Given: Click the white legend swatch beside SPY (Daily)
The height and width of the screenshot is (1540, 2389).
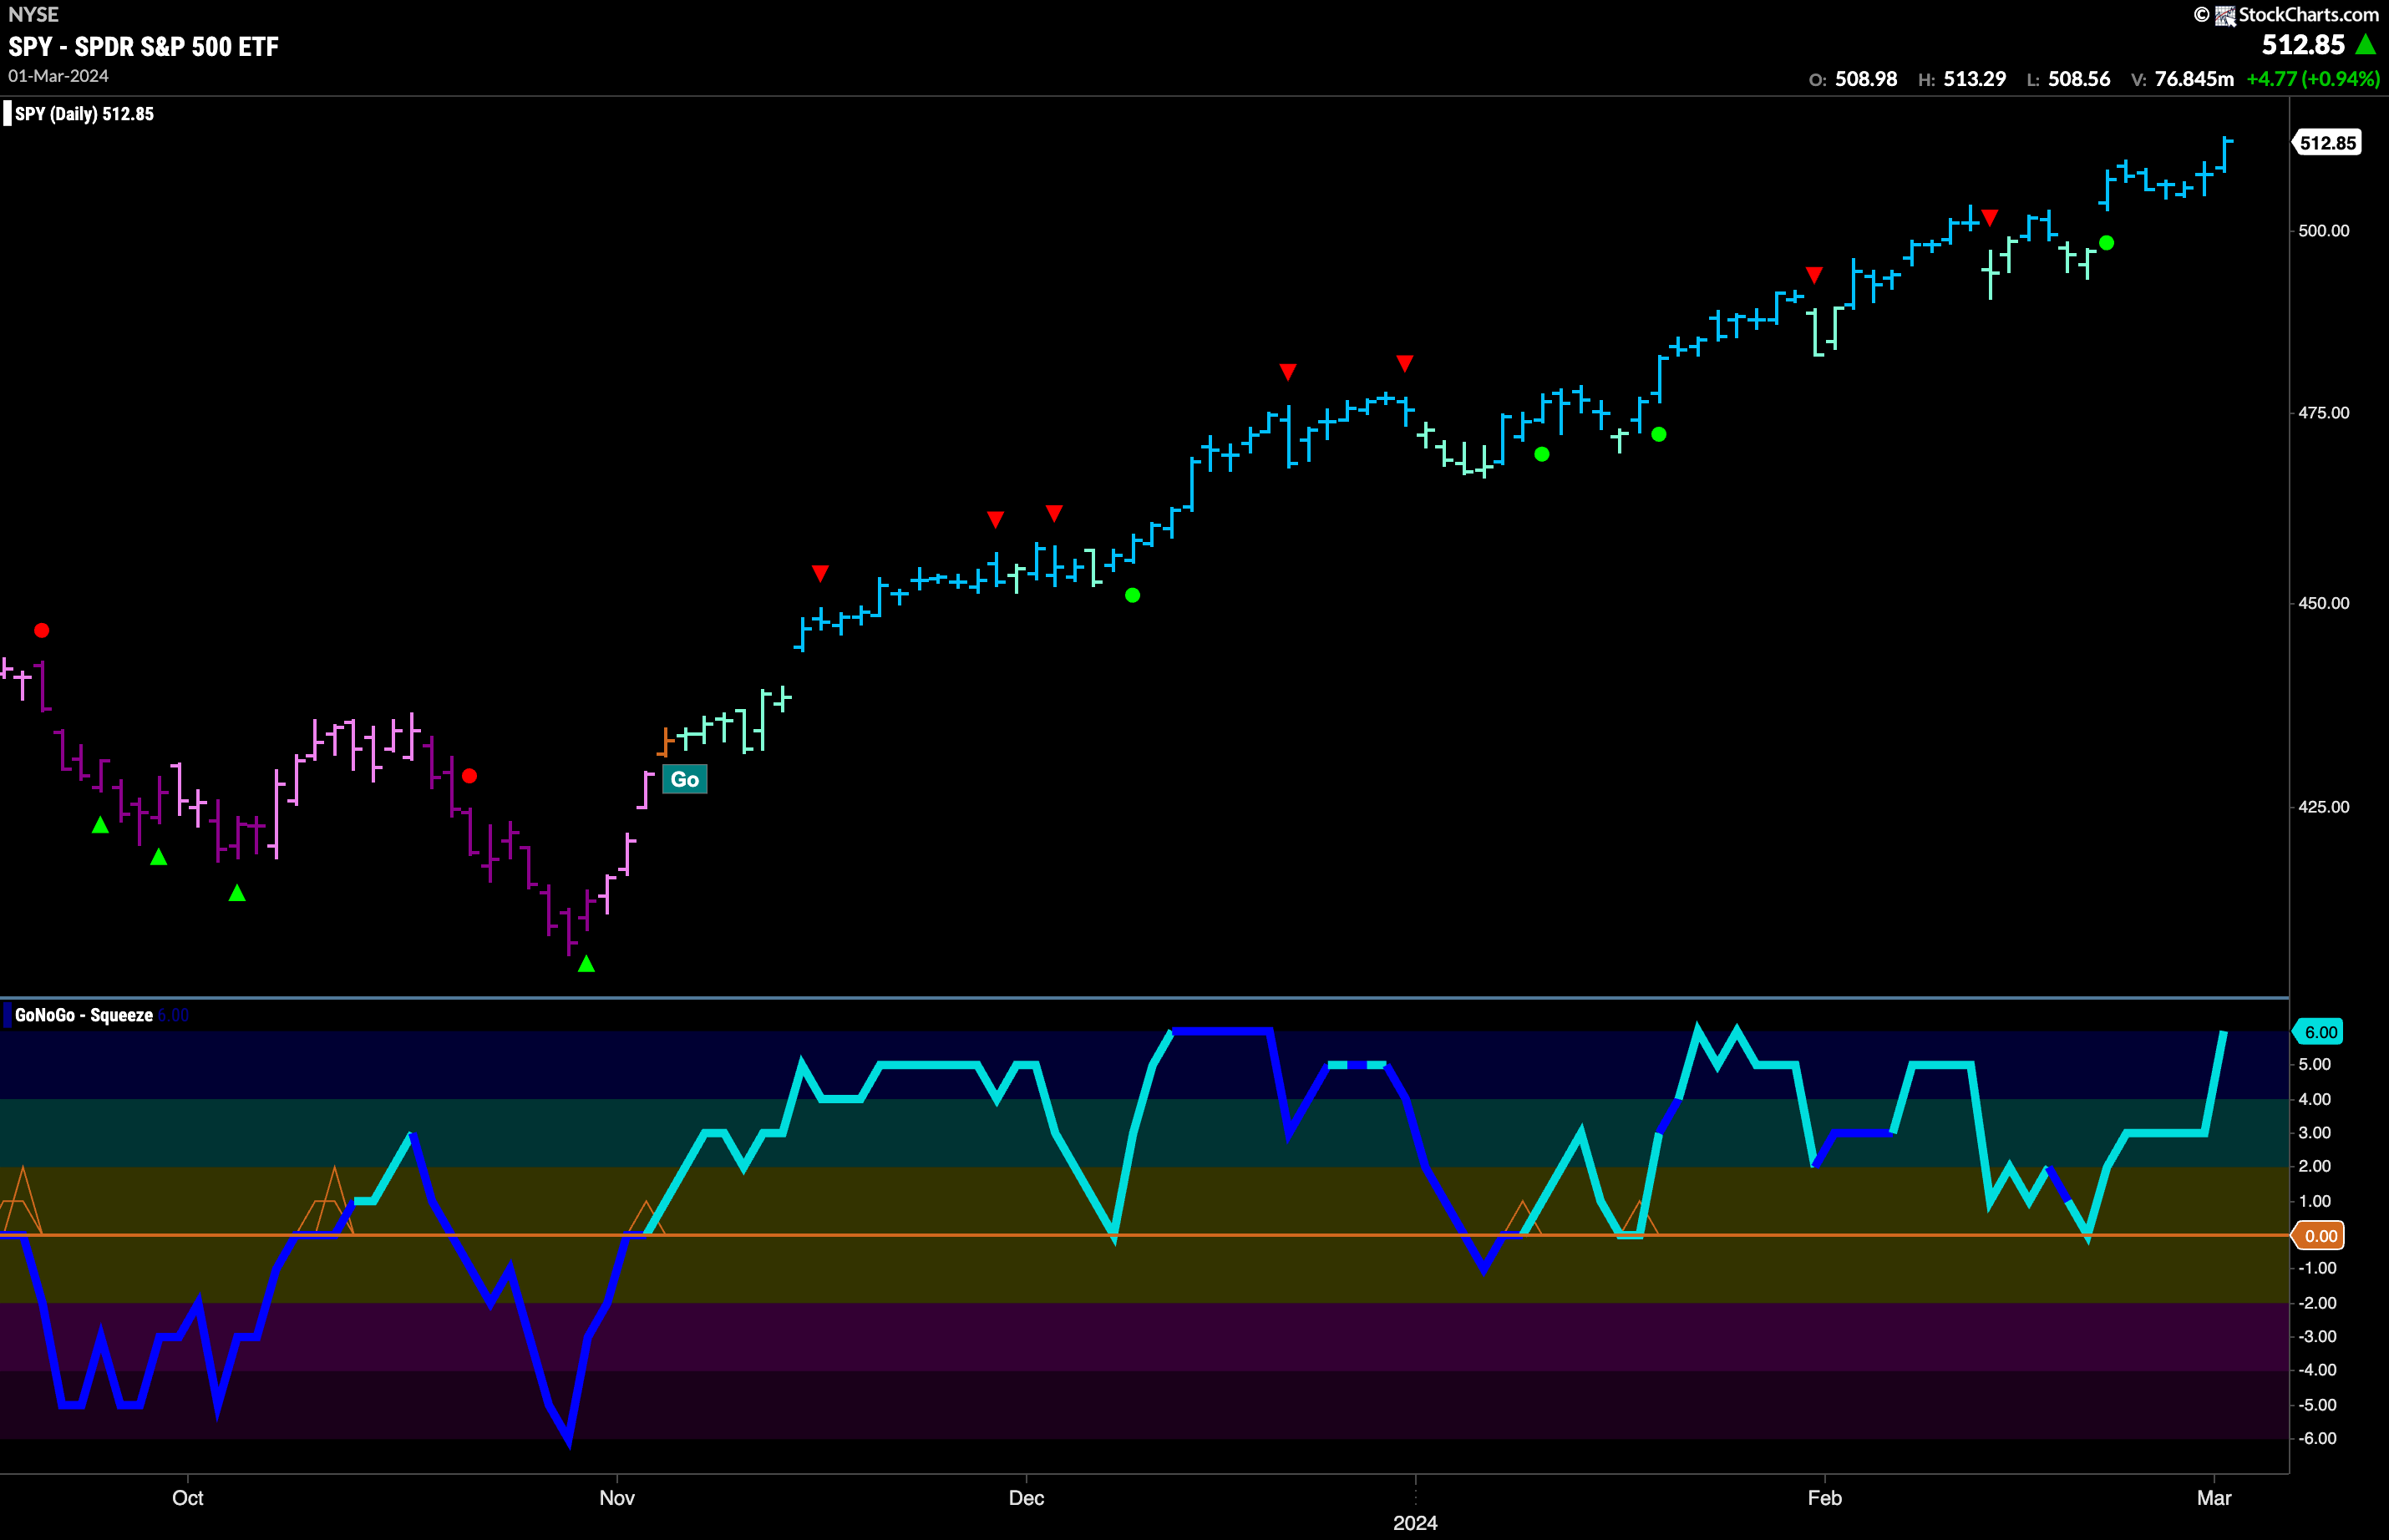Looking at the screenshot, I should pos(7,113).
